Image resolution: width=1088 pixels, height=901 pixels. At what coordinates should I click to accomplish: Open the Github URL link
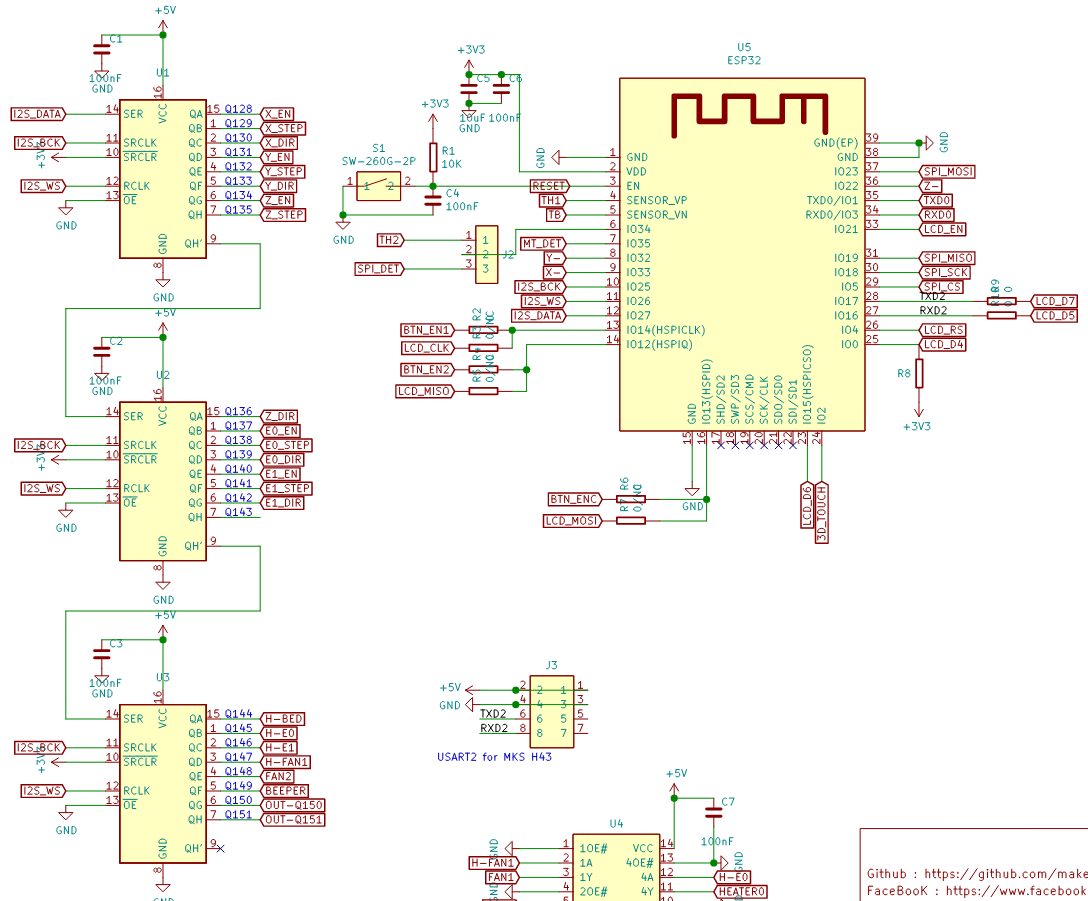pos(1006,874)
